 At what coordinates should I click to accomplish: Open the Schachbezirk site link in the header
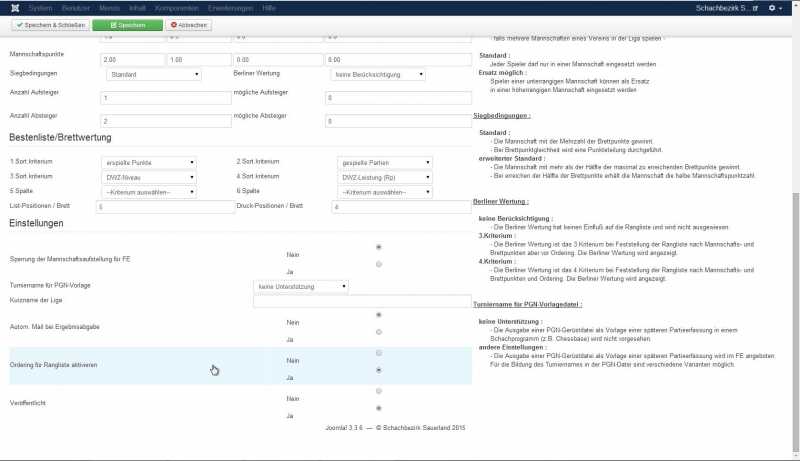pos(729,7)
